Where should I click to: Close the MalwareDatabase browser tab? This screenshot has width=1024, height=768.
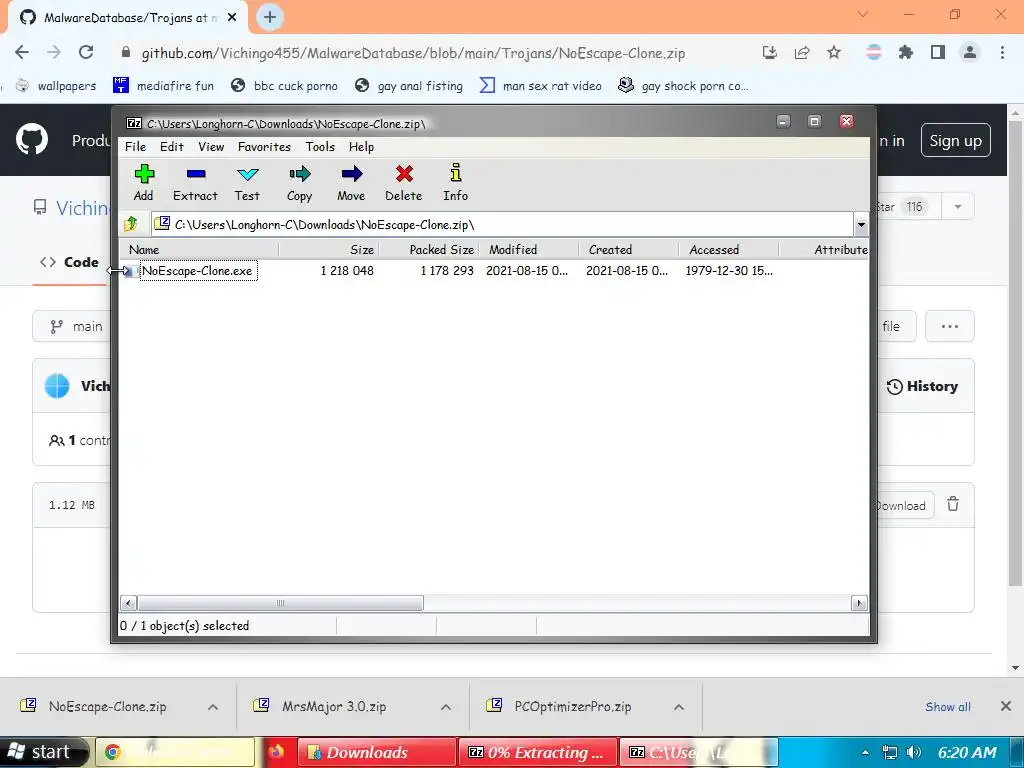pyautogui.click(x=232, y=18)
